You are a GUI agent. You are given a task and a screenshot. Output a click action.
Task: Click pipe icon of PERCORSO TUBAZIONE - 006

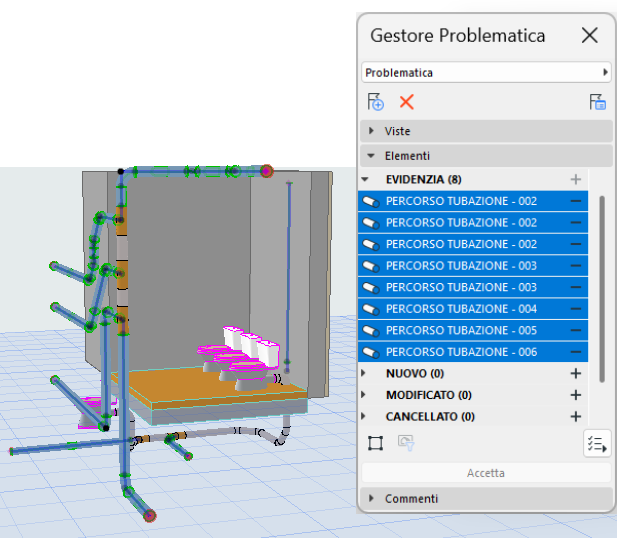point(371,352)
